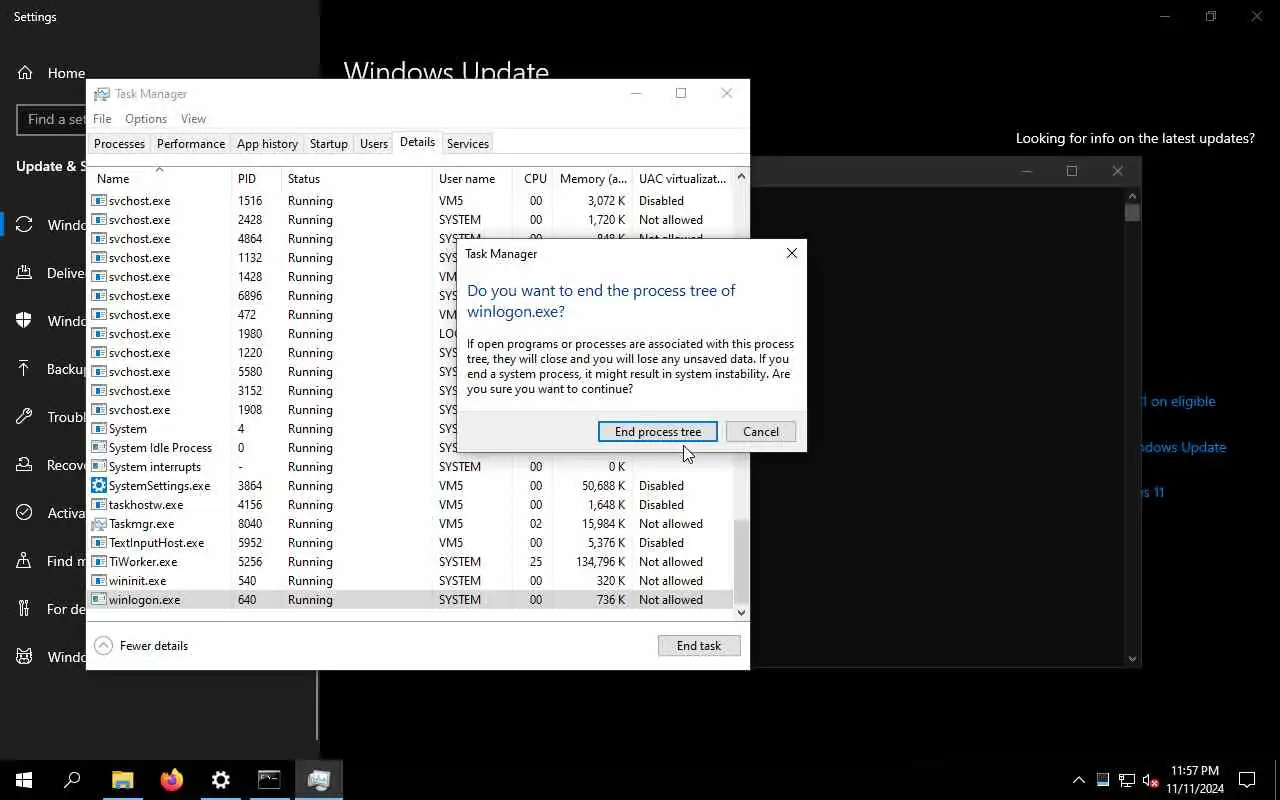Sort by PID column header

[256, 179]
